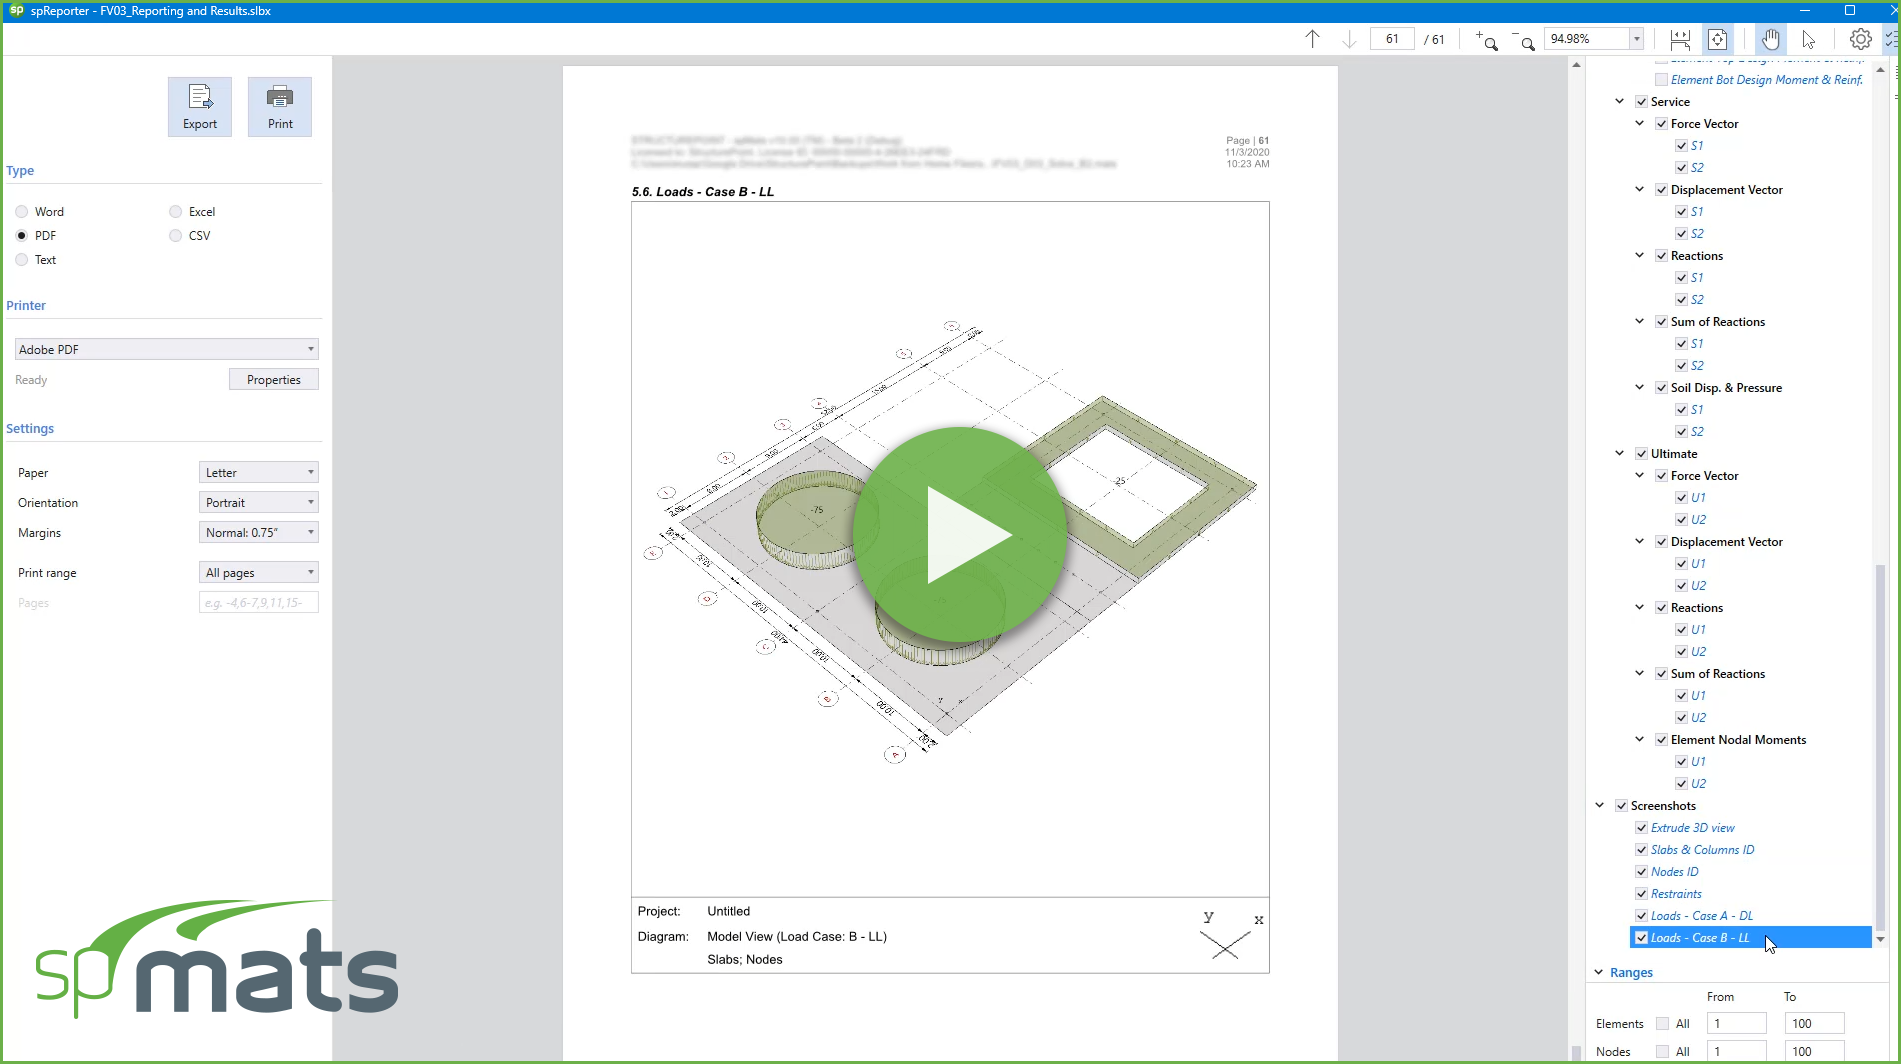Open settings gear in toolbar
Viewport: 1901px width, 1064px height.
coord(1860,39)
